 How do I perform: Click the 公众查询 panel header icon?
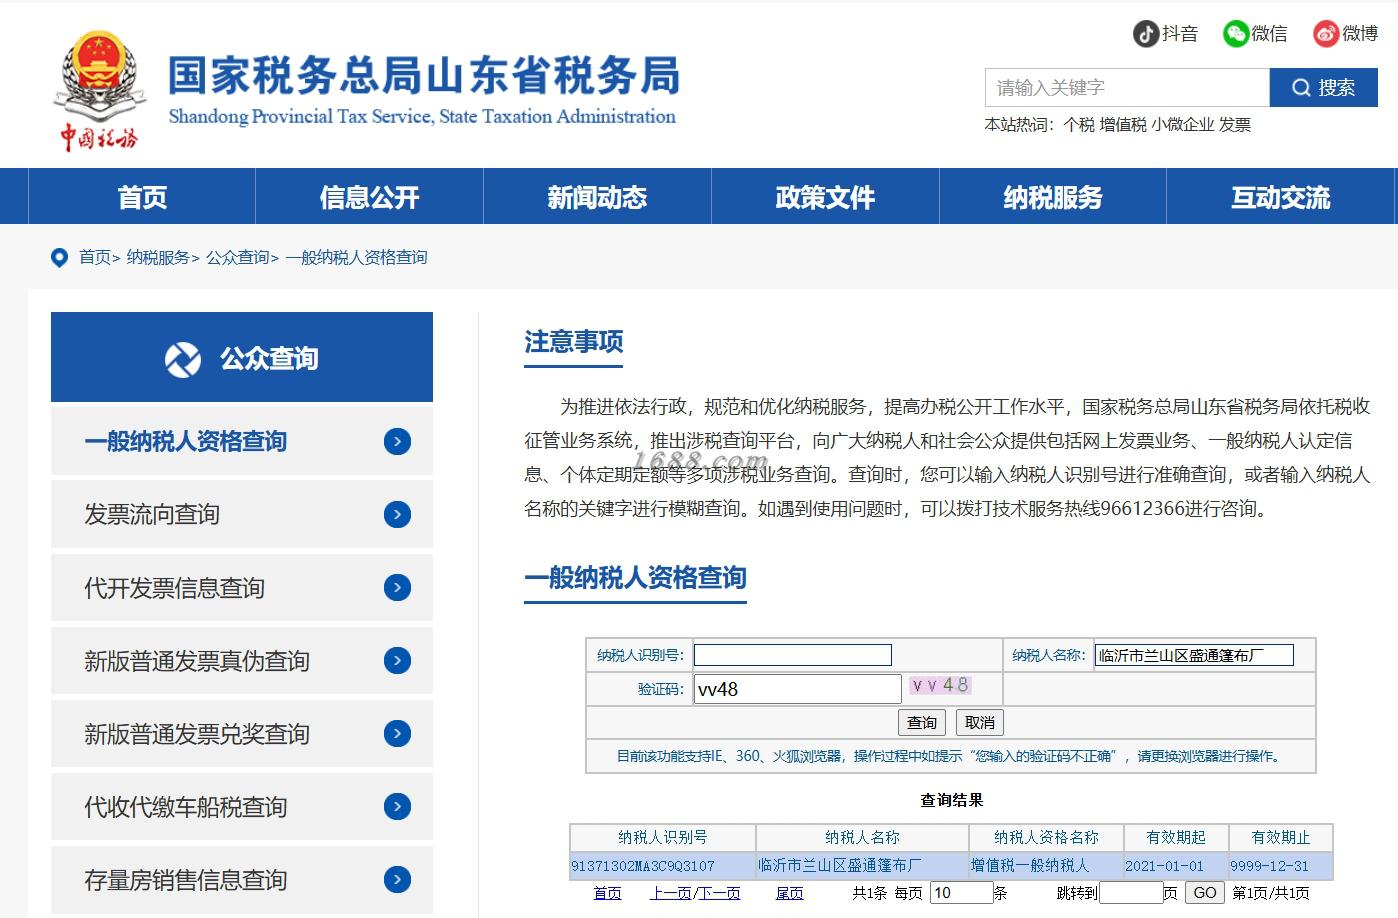(182, 359)
